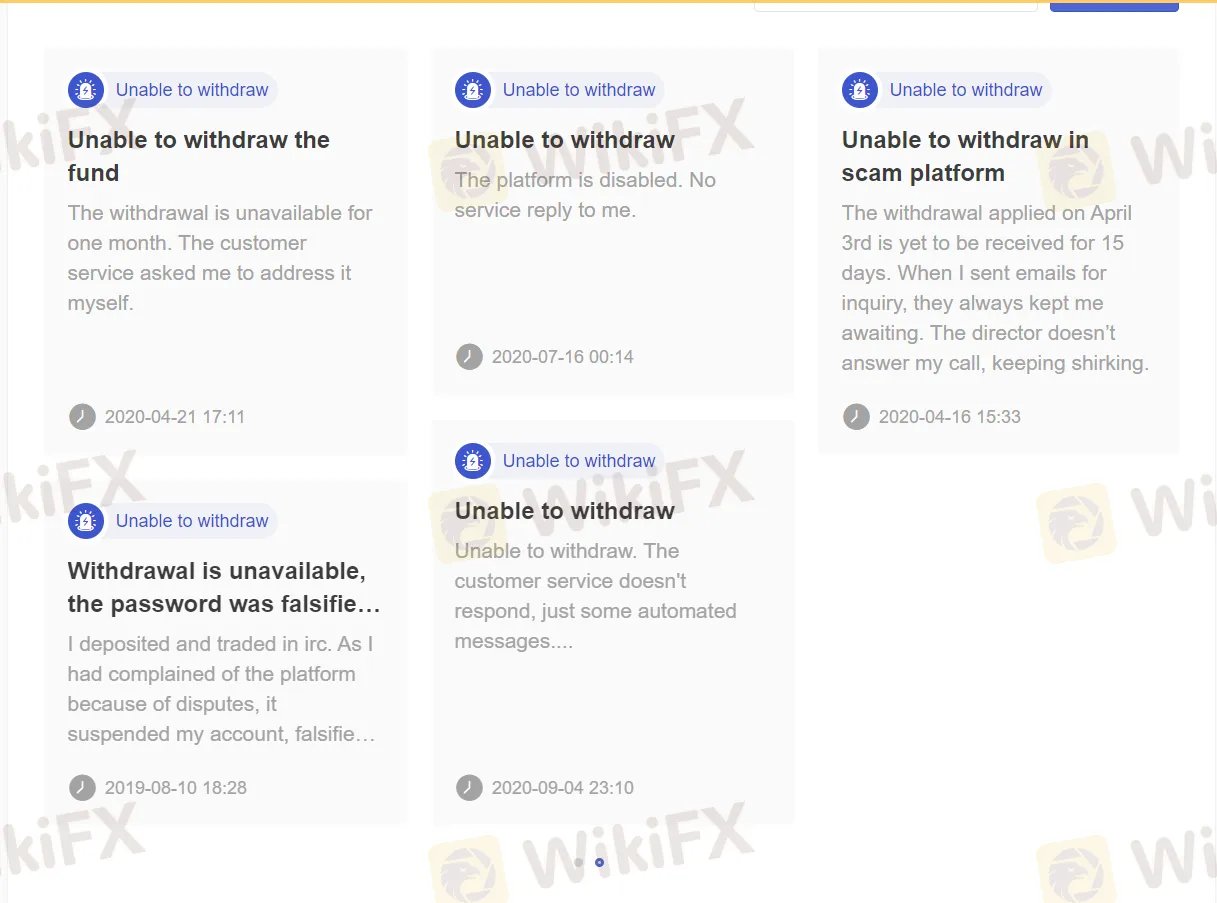The image size is (1217, 903).
Task: Select the first gray pagination dot
Action: click(578, 862)
